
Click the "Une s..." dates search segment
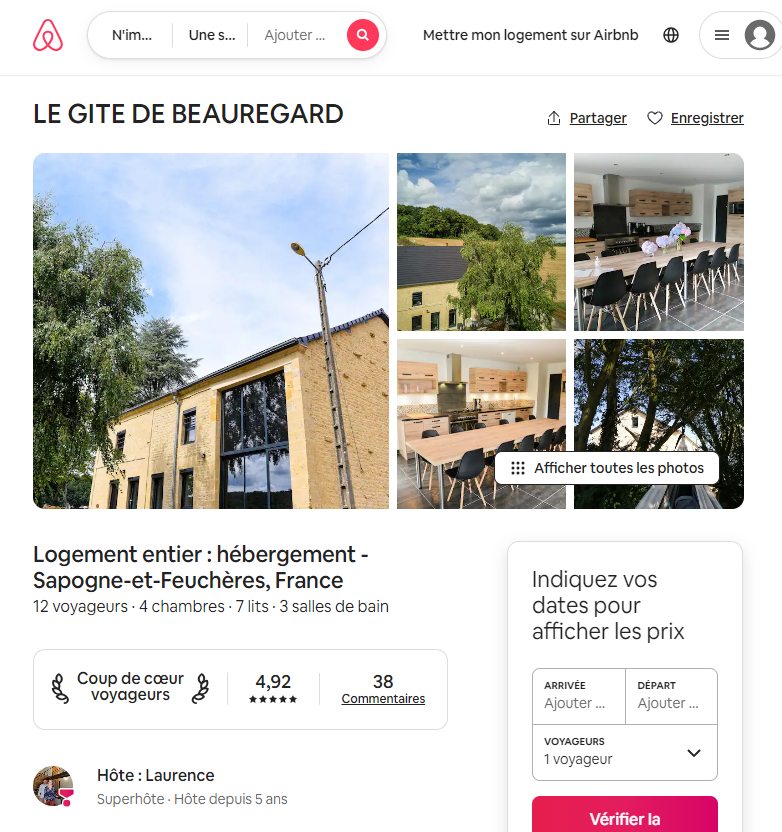coord(212,35)
